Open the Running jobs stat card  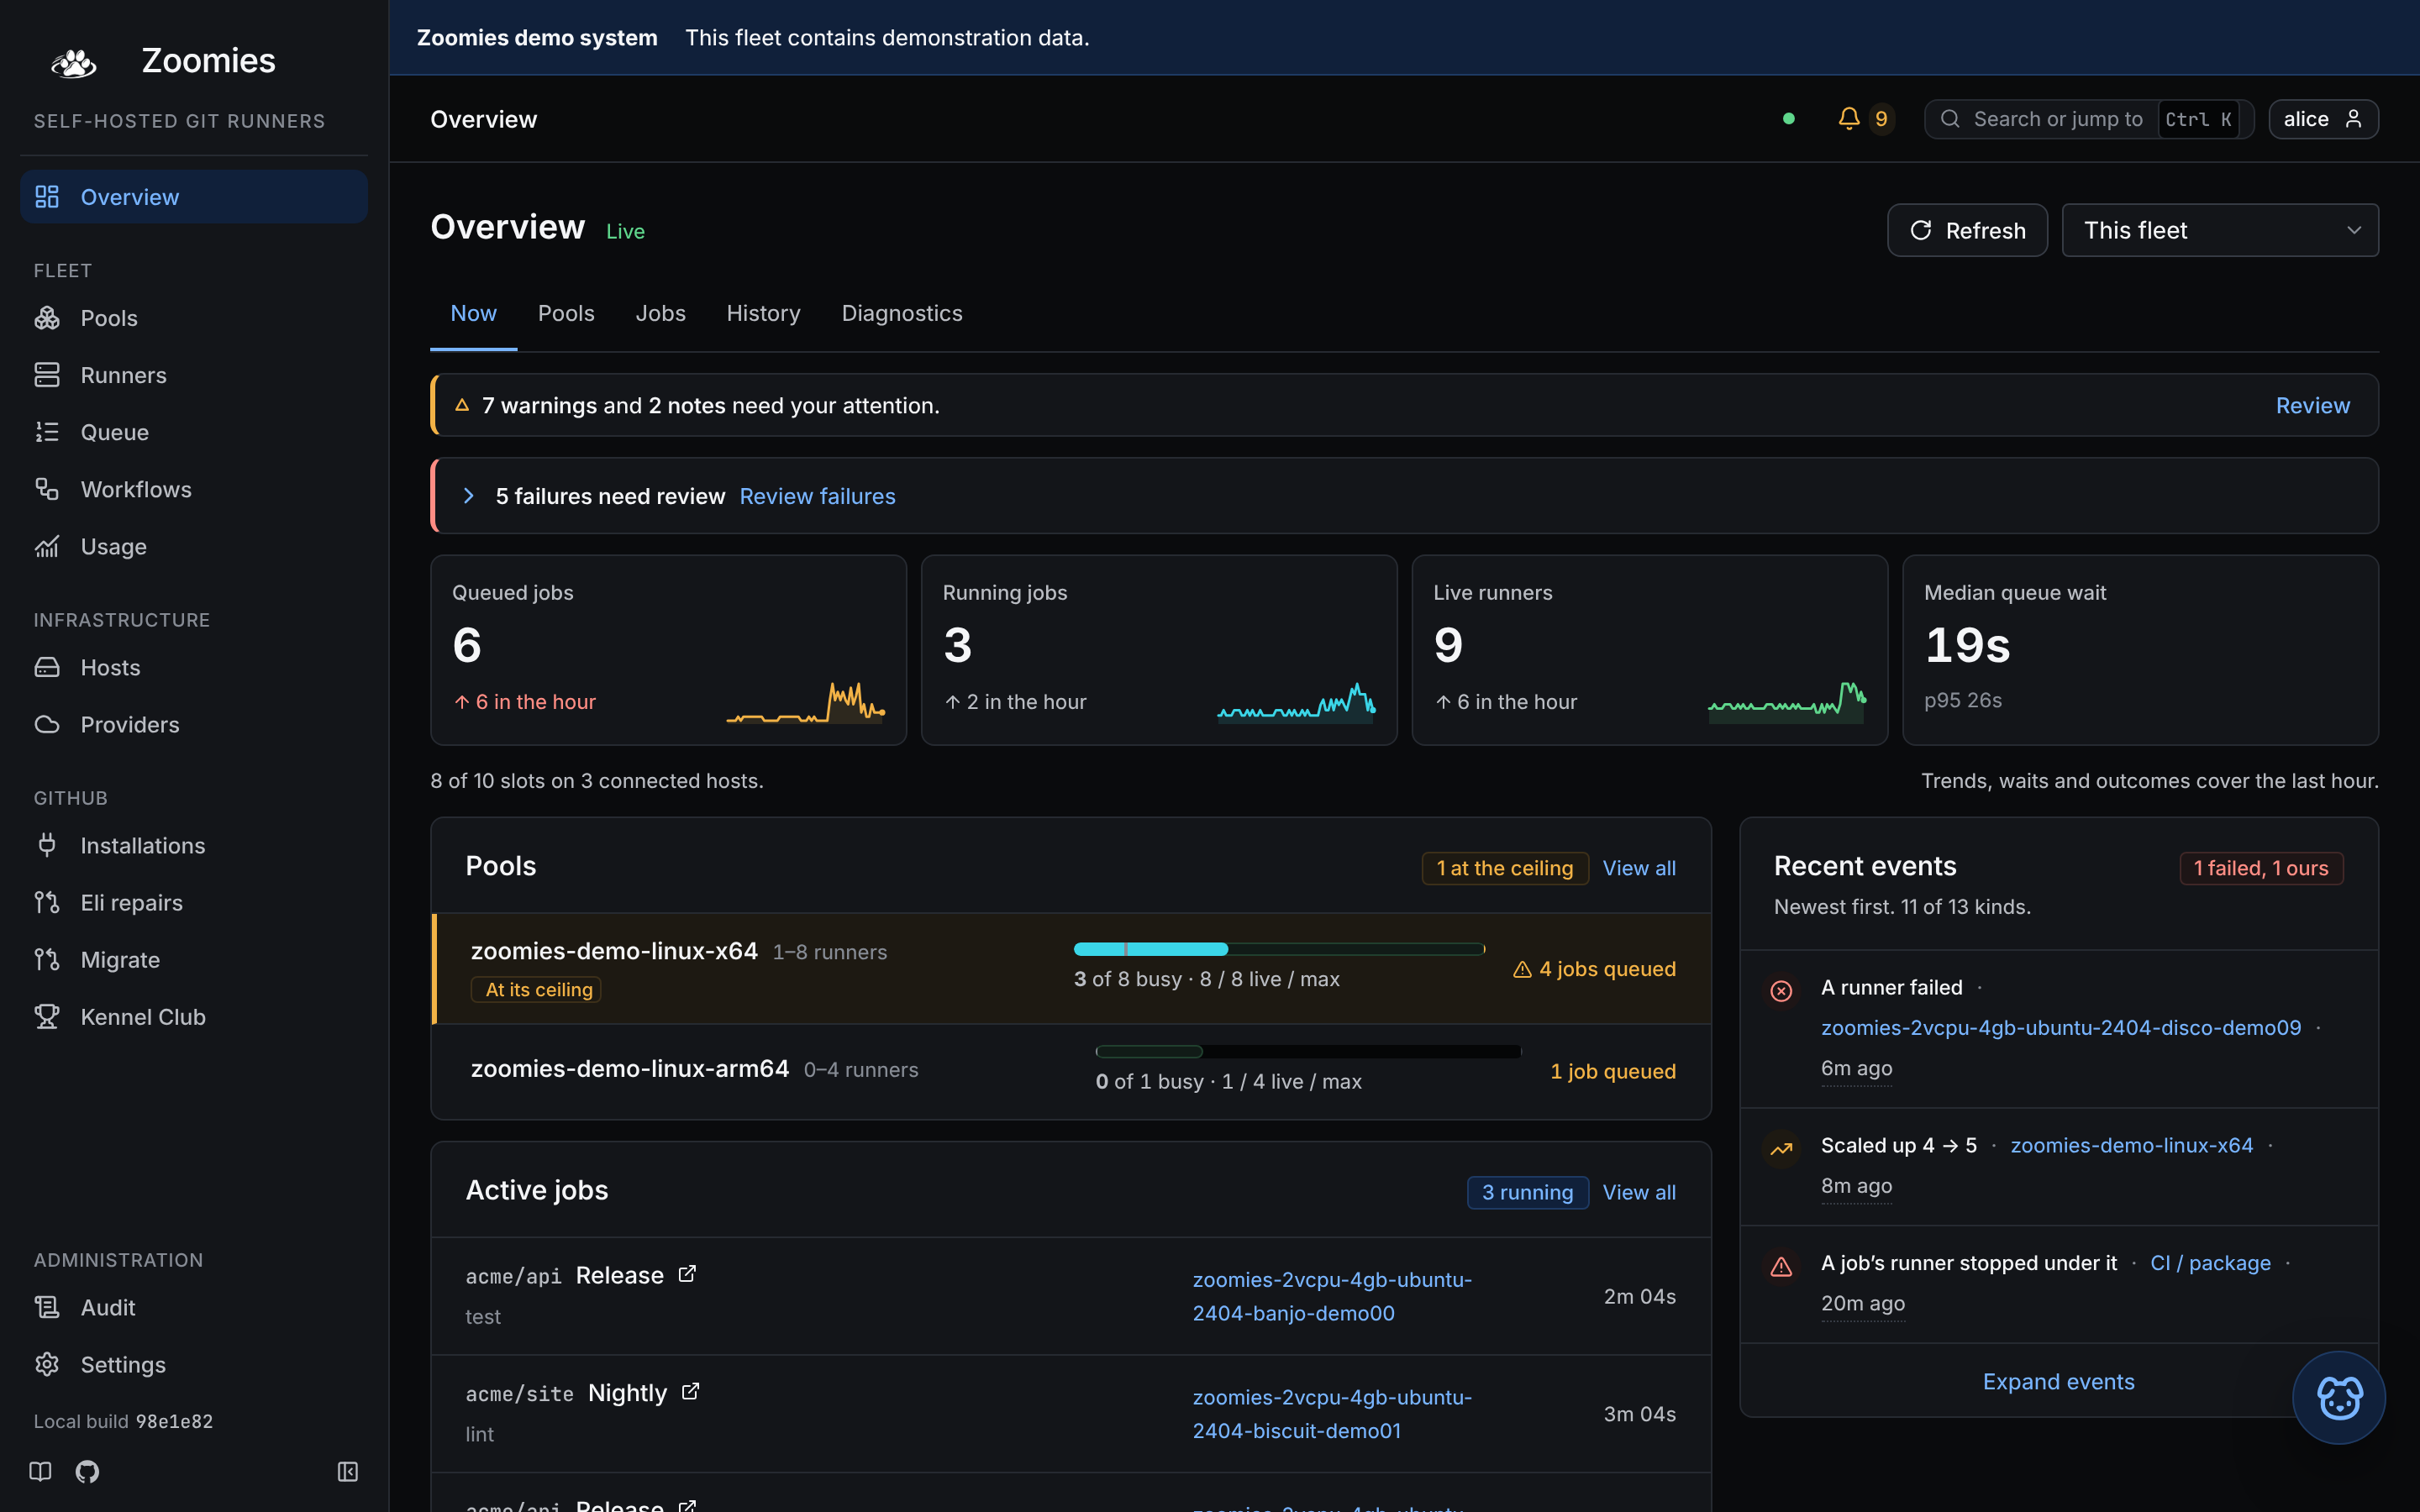[x=1159, y=650]
